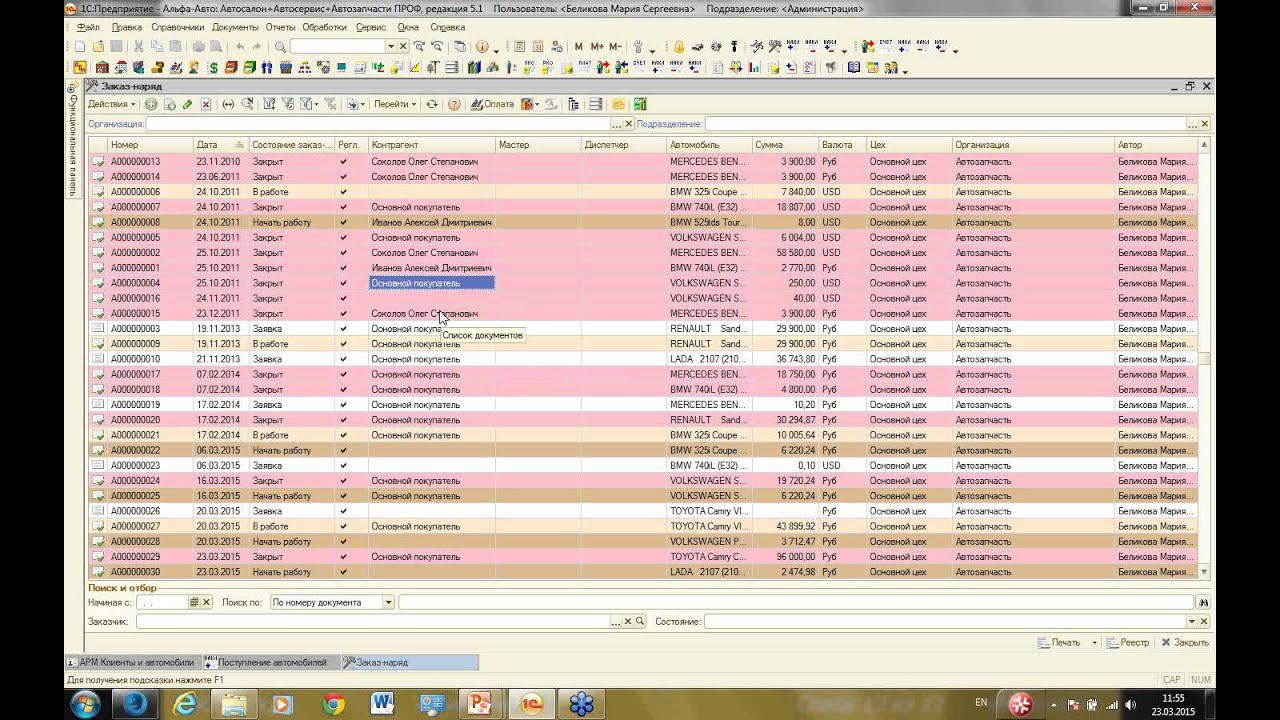
Task: Toggle Регл. checkmark for order A000000006
Action: click(x=343, y=192)
